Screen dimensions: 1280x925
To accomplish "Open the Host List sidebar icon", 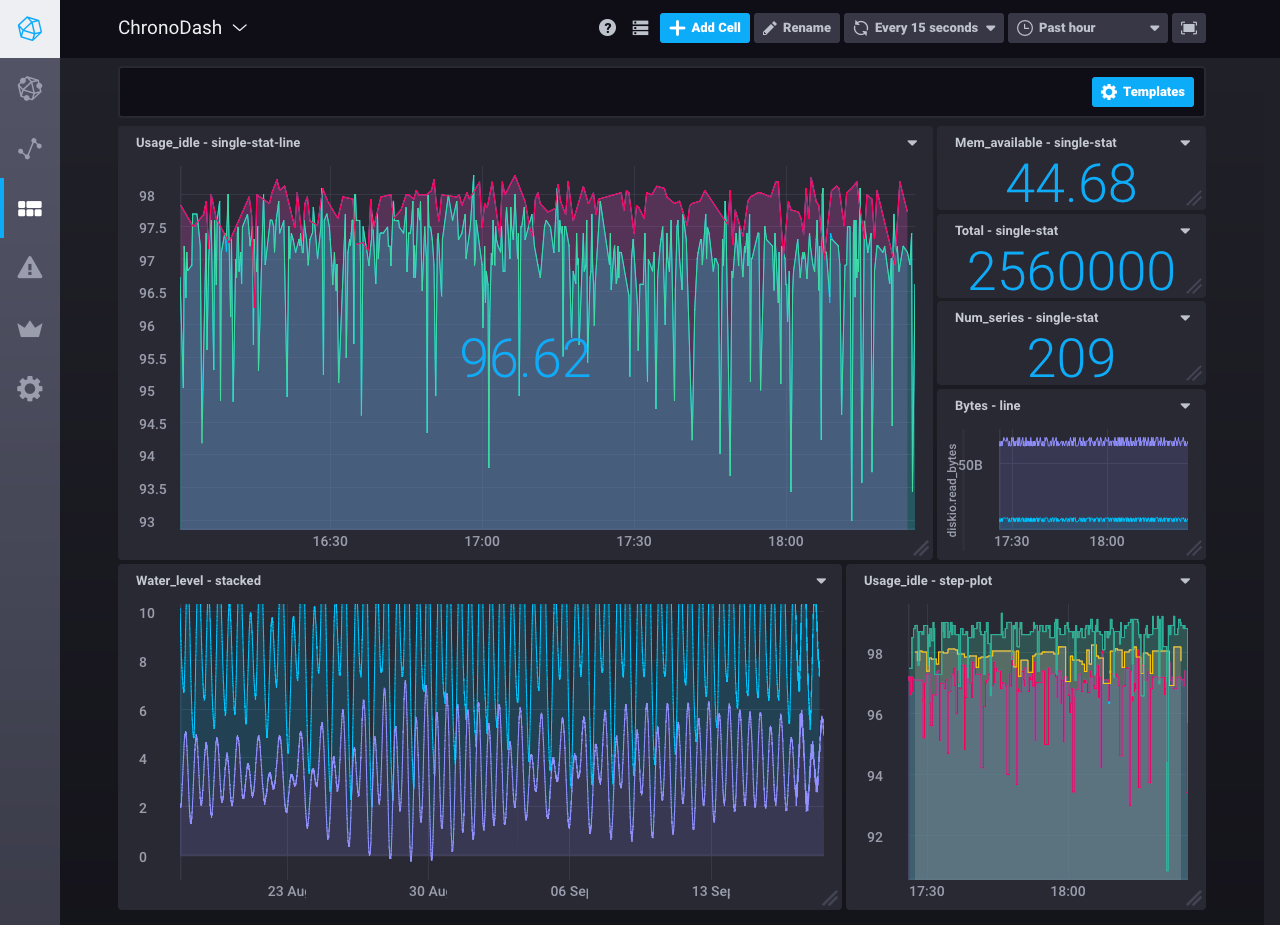I will 29,88.
